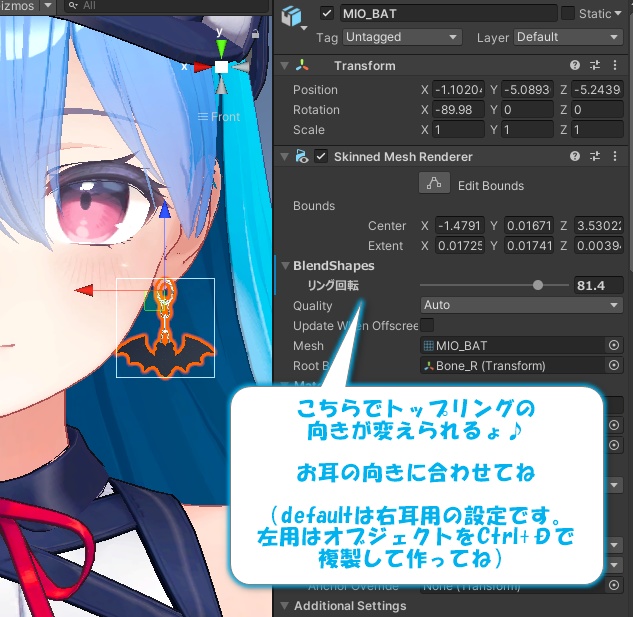633x617 pixels.
Task: Click Root Bone field Bone_R (Transform)
Action: [512, 365]
